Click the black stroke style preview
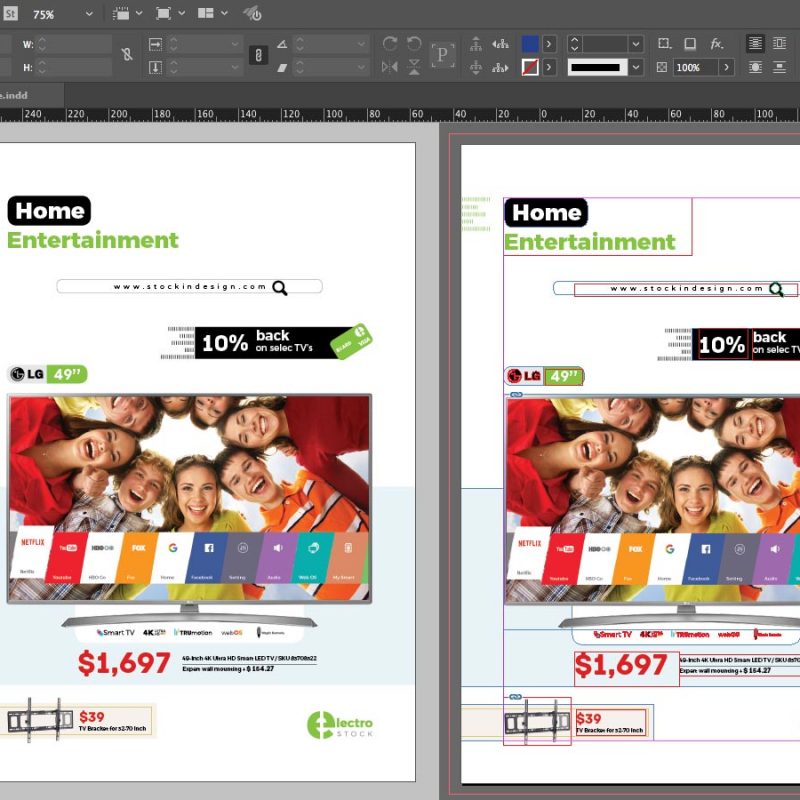Screen dimensions: 800x800 tap(597, 67)
